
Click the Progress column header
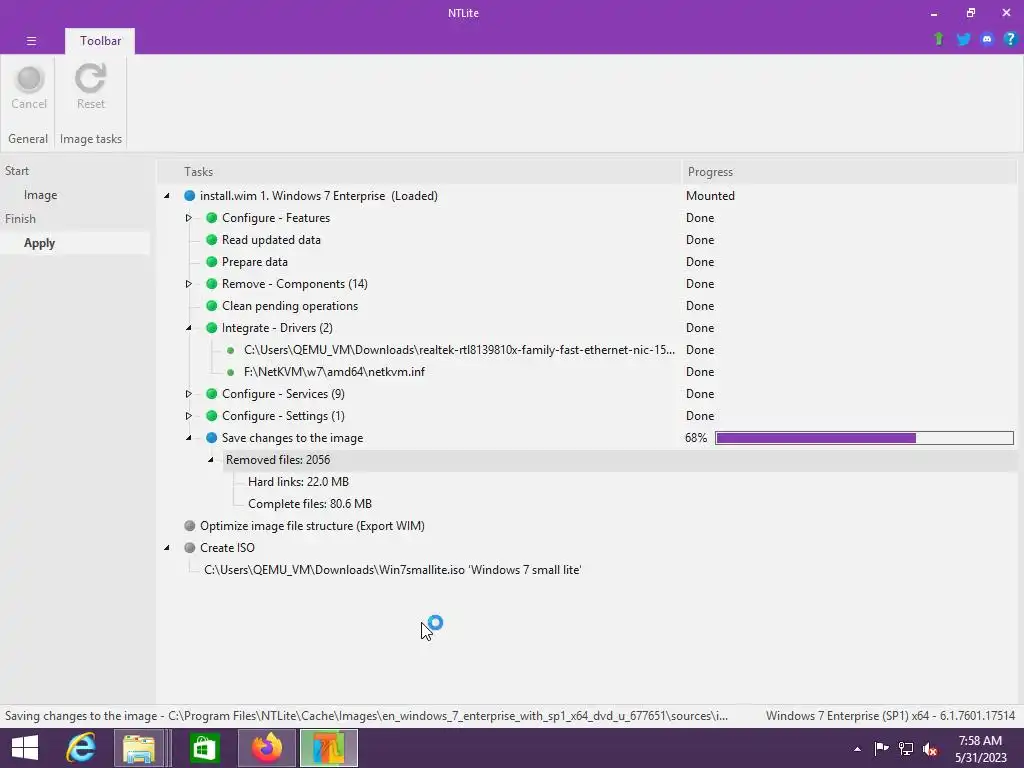click(x=849, y=172)
